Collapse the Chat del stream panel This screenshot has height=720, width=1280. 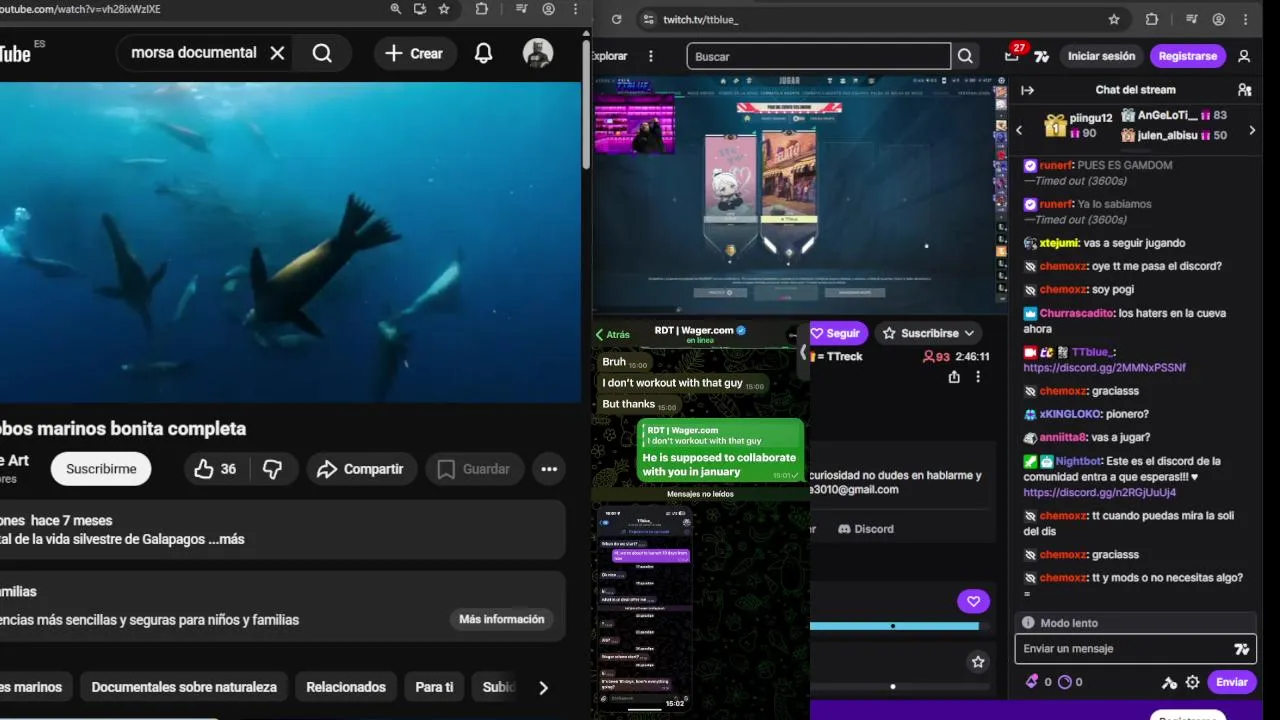1027,90
